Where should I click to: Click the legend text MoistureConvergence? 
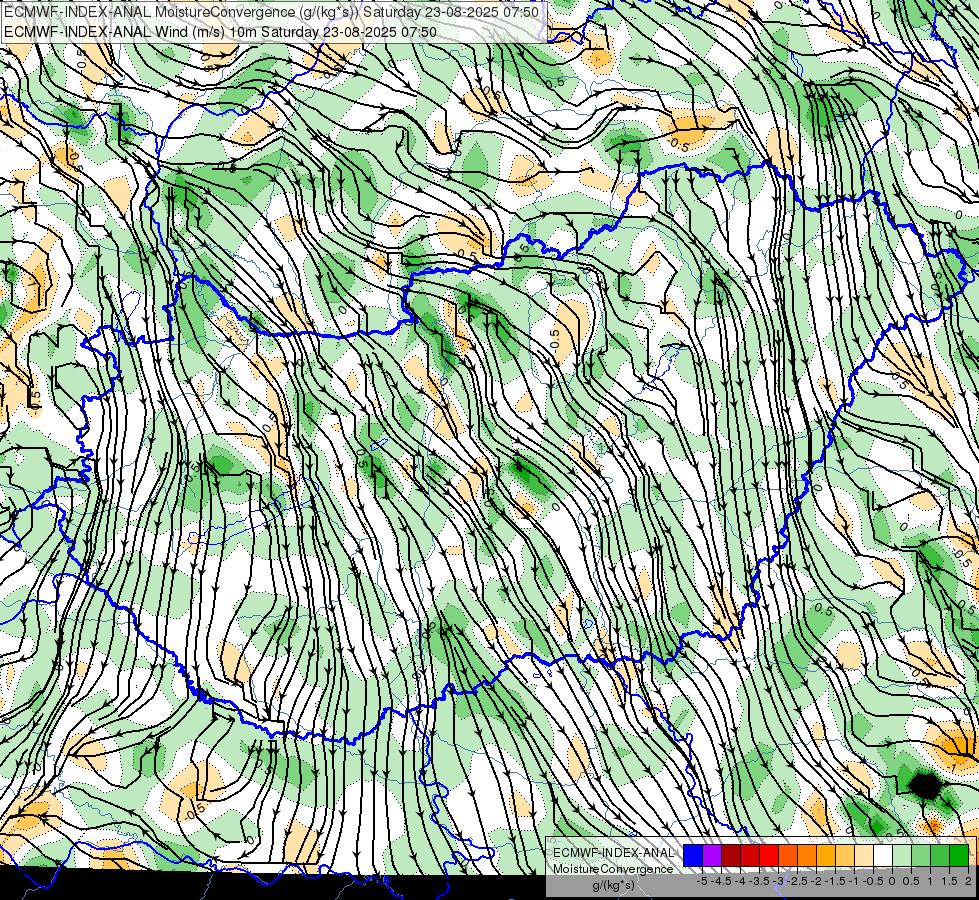click(x=613, y=869)
